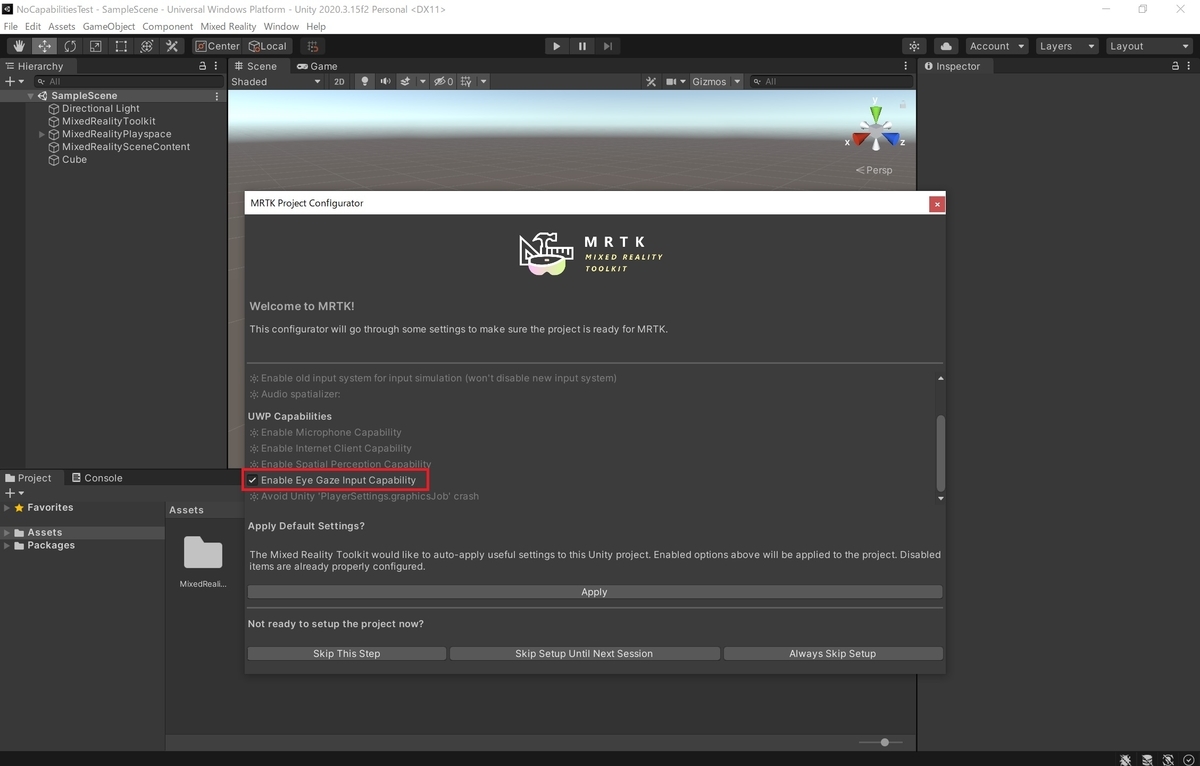
Task: Switch to the Game tab
Action: (x=317, y=66)
